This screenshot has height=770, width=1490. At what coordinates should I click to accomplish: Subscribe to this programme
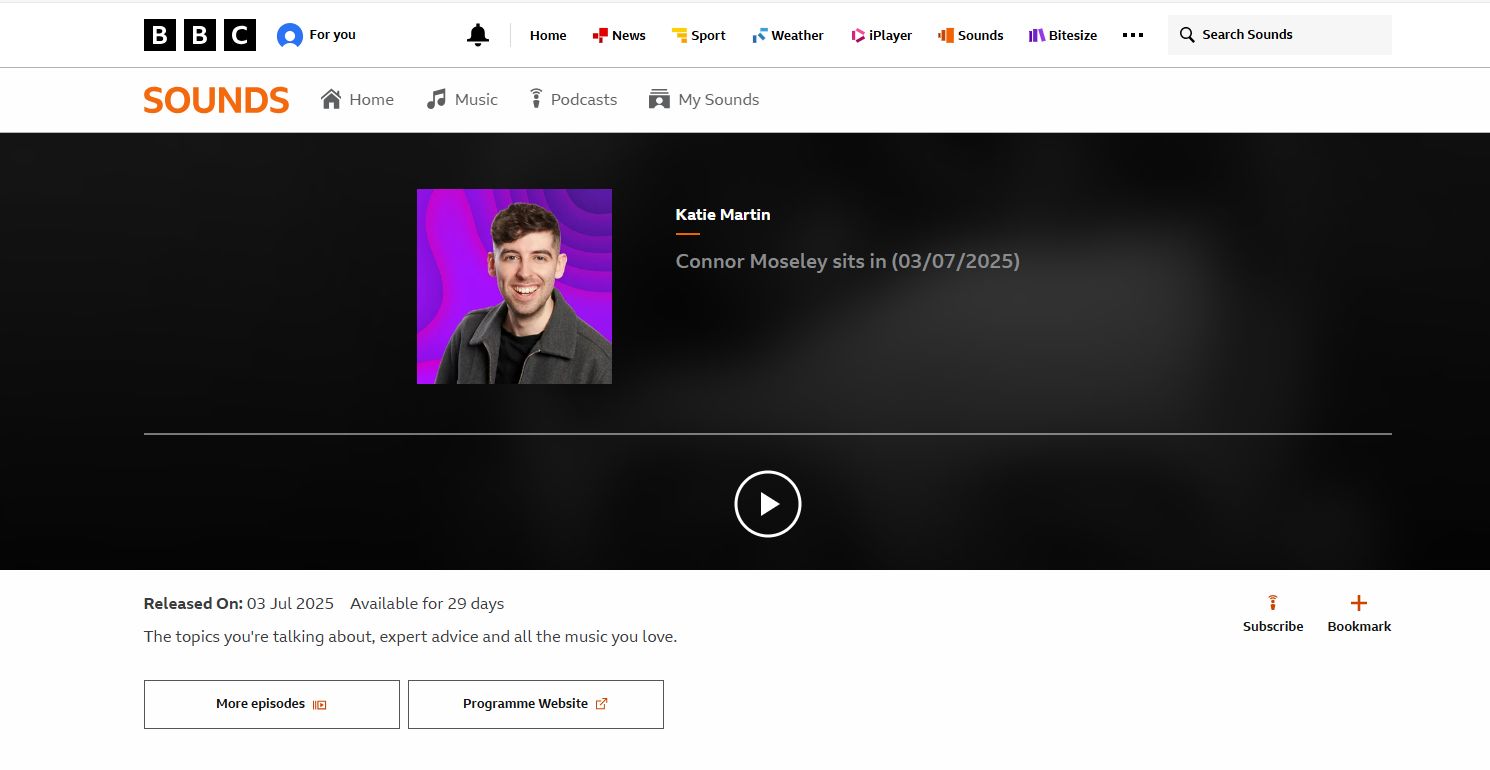pos(1273,614)
